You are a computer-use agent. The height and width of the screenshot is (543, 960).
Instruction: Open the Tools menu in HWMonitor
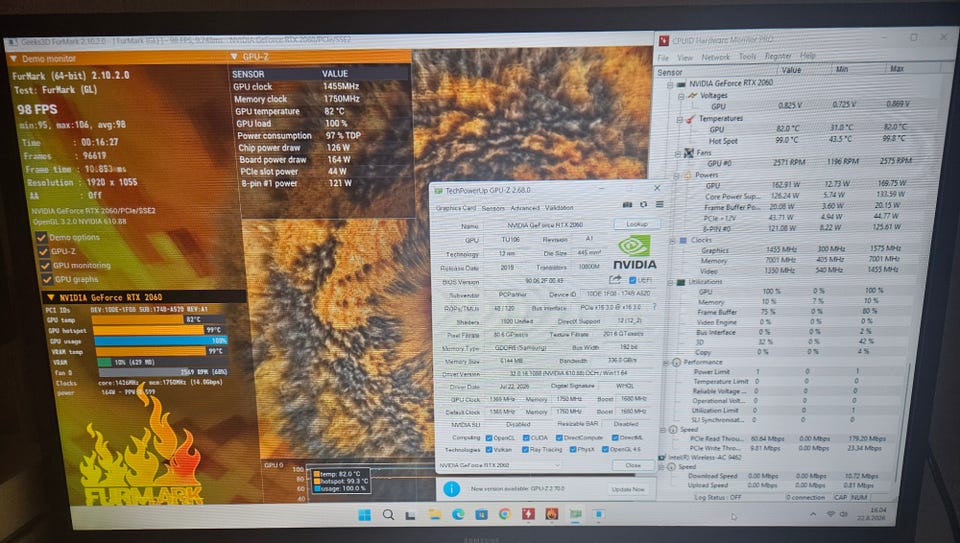[x=747, y=56]
